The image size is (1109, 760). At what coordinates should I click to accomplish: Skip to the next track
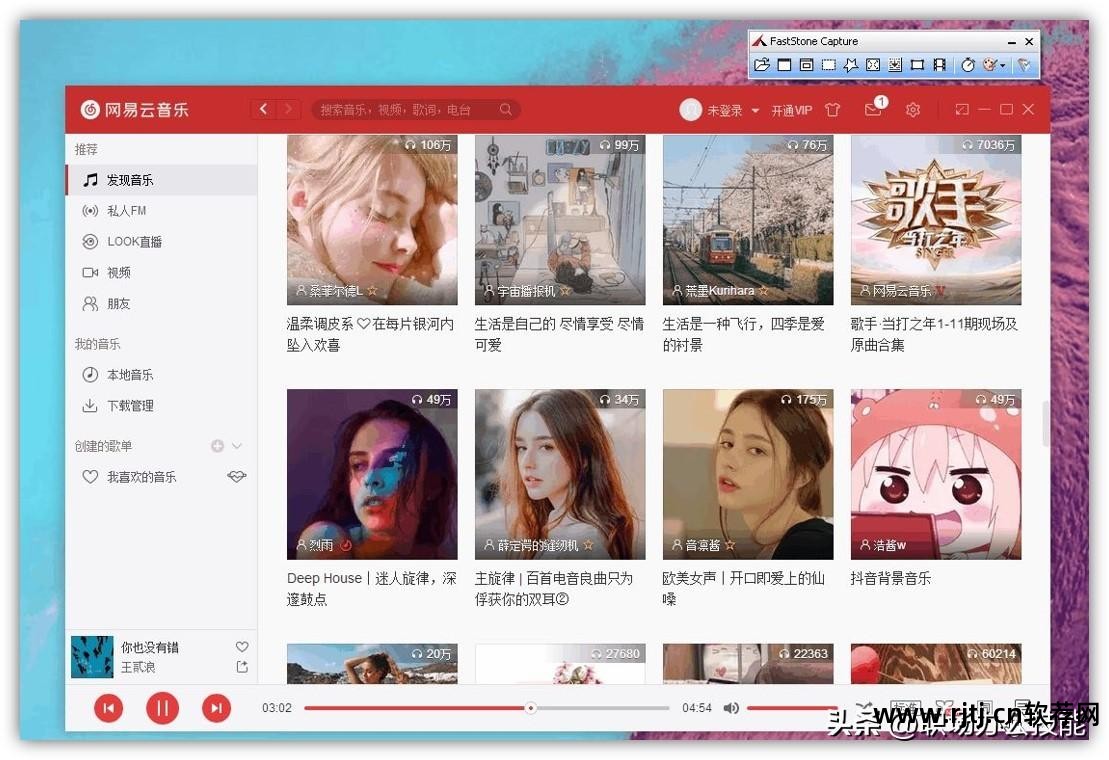click(x=216, y=708)
